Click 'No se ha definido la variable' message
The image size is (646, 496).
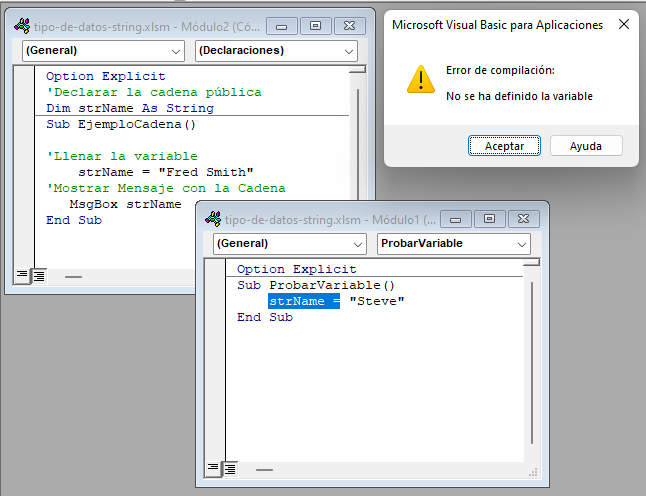520,96
